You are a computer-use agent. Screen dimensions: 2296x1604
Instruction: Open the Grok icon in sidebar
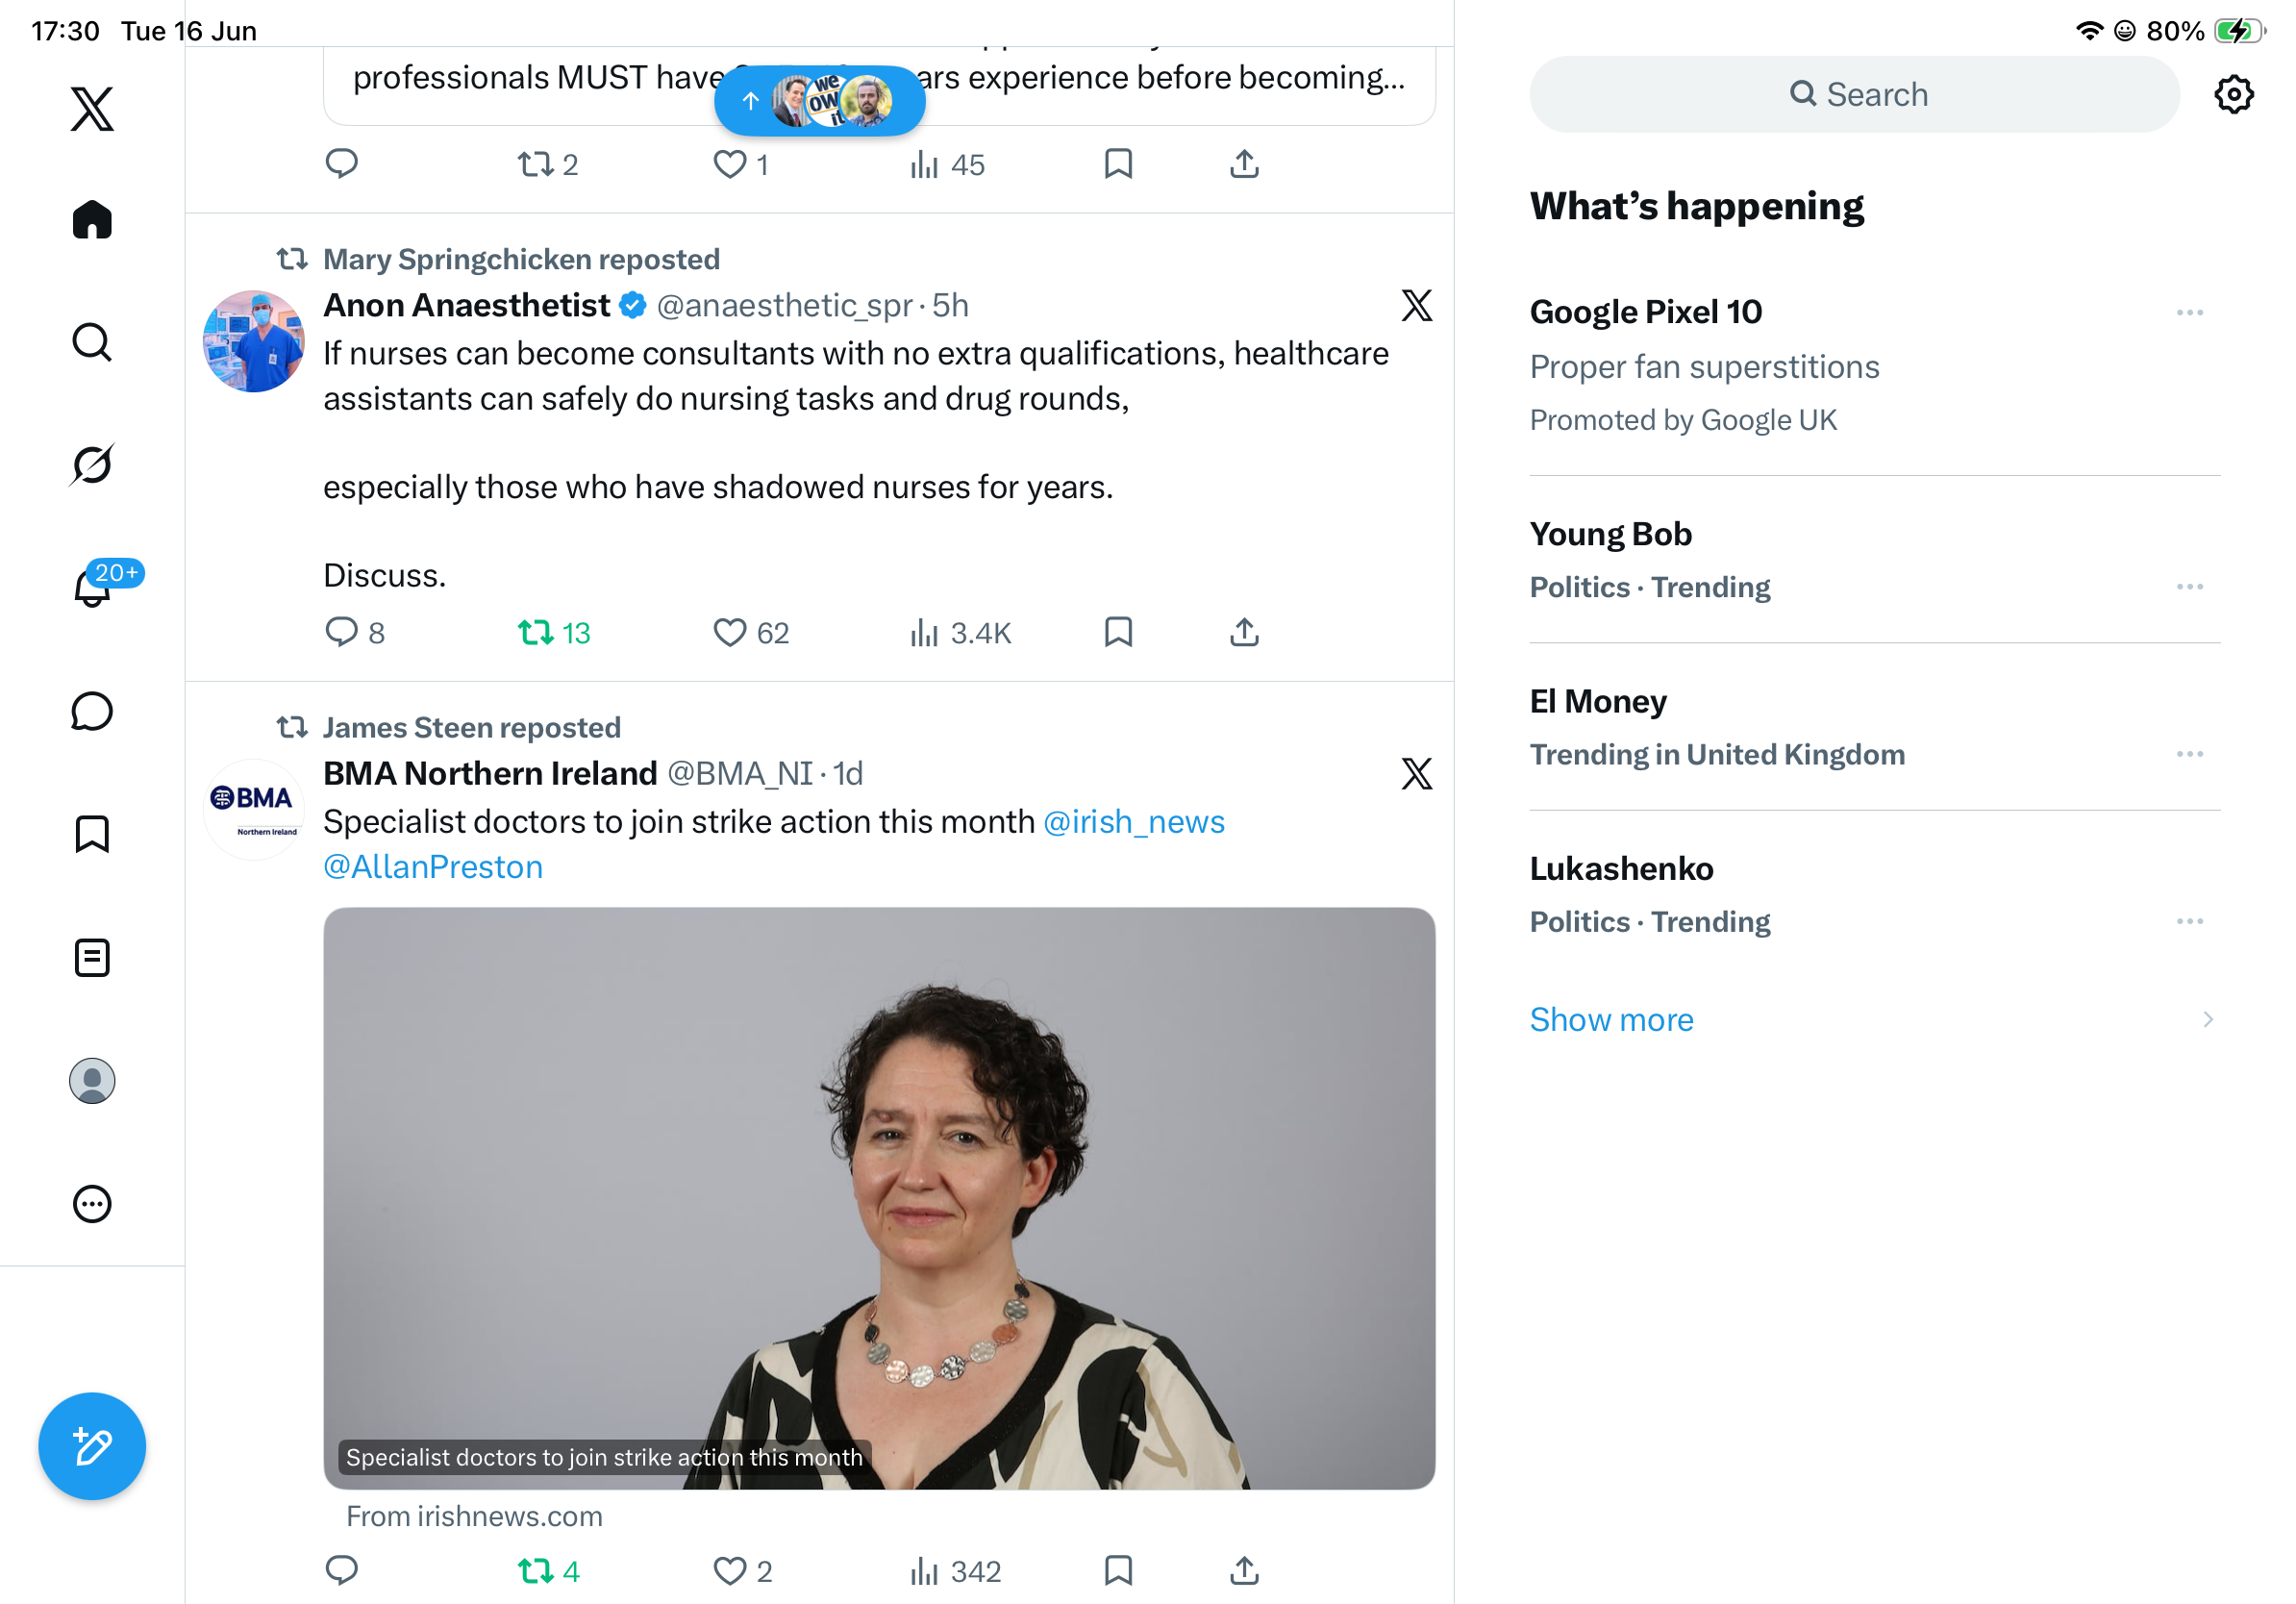tap(92, 464)
